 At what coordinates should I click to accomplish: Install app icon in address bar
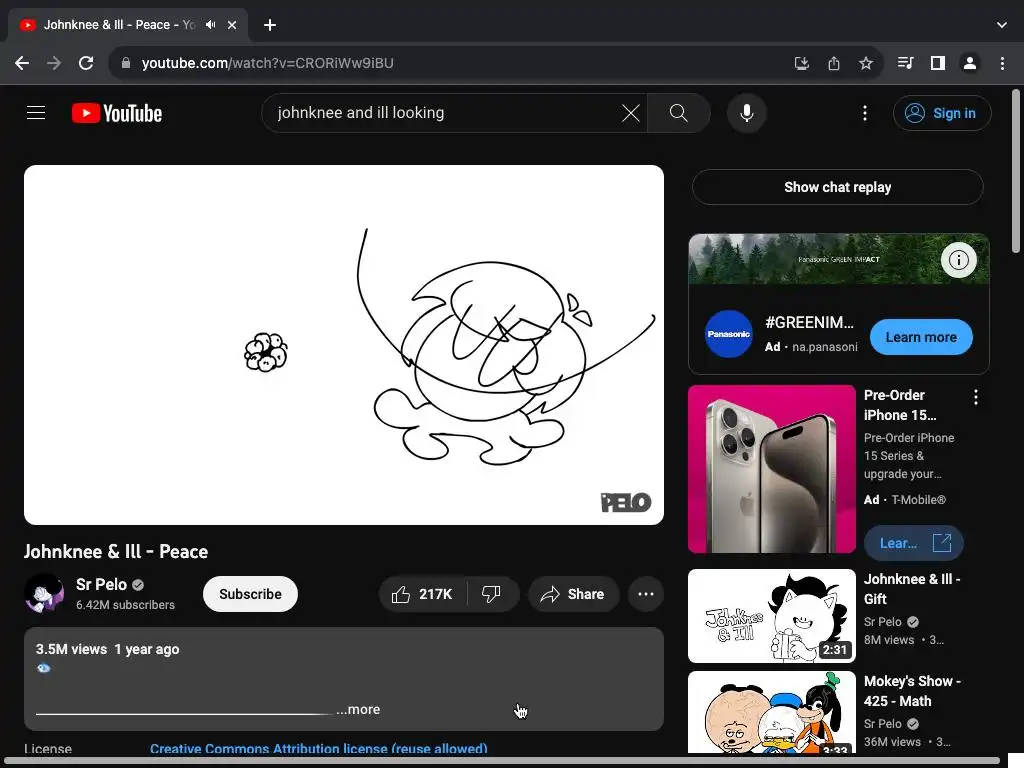(x=801, y=63)
